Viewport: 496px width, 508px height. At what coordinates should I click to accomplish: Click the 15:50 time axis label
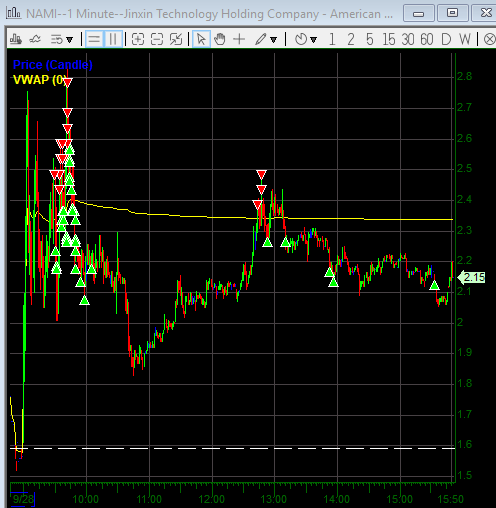[x=451, y=499]
